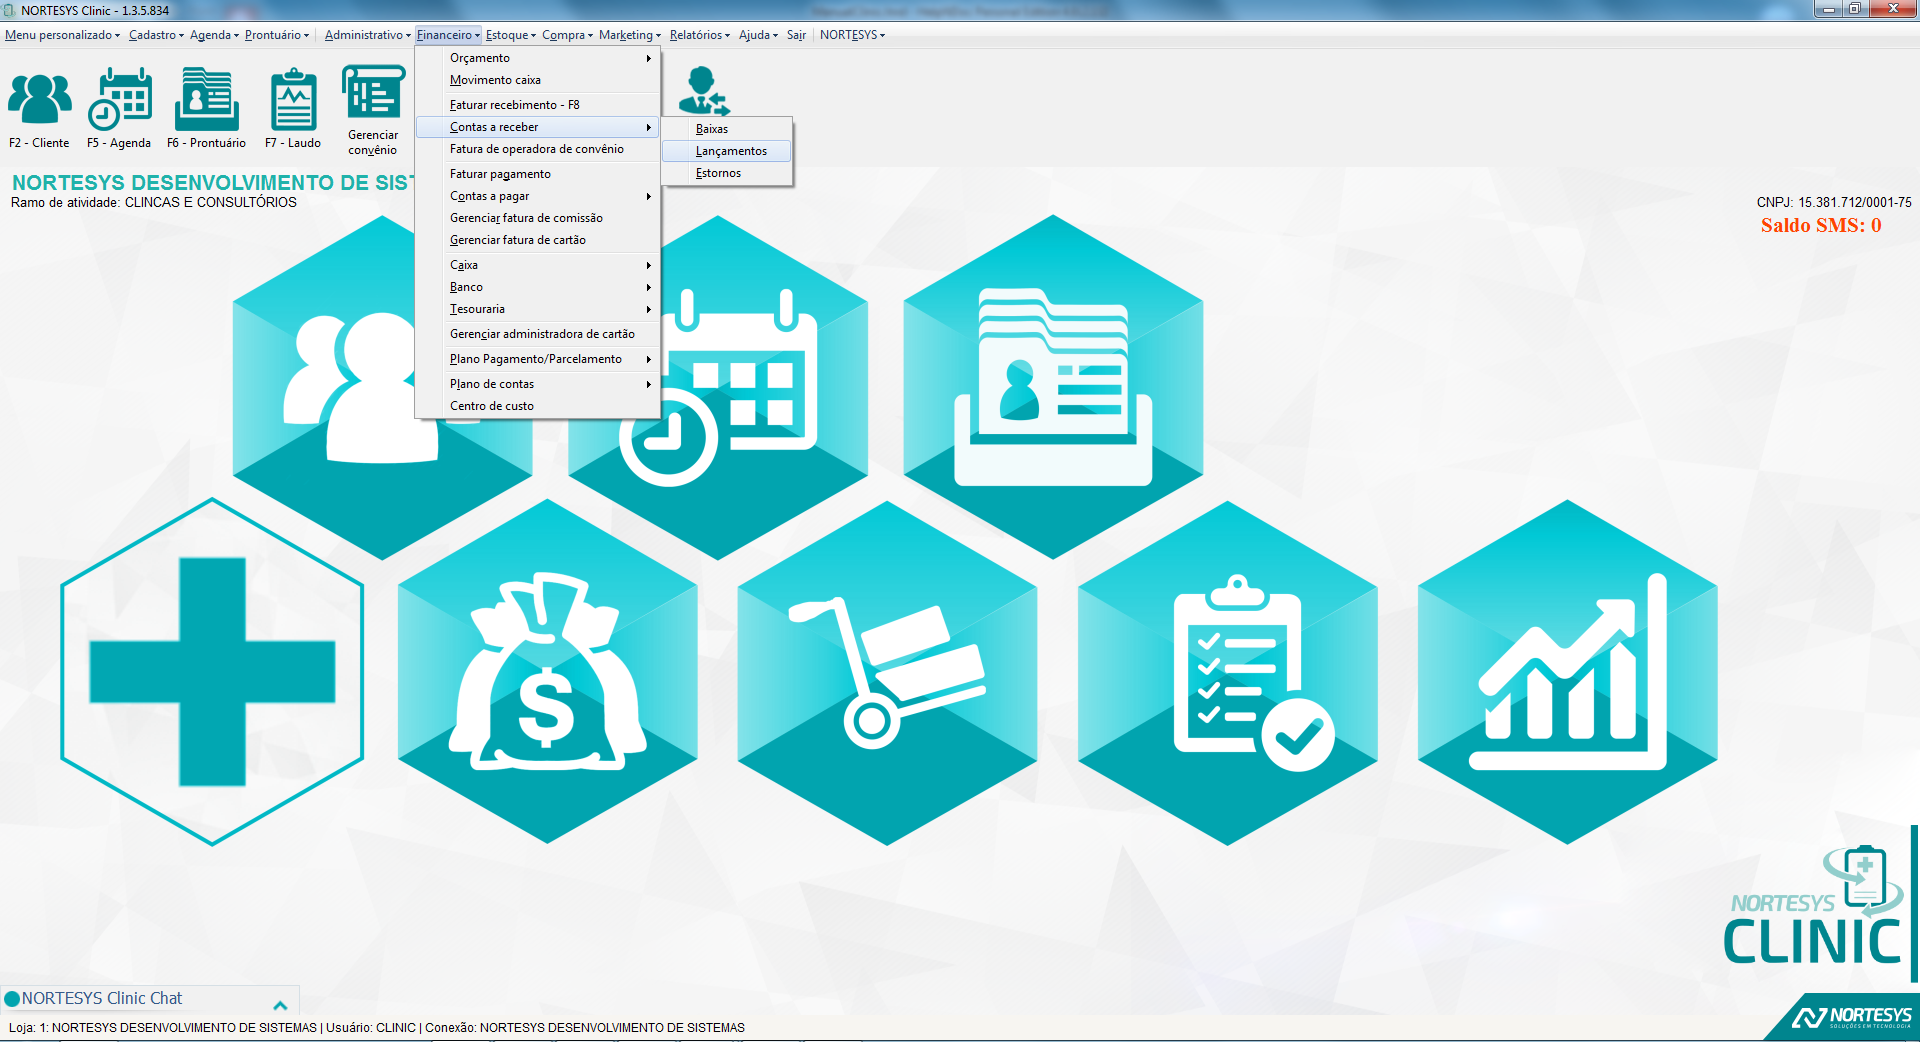Expand Contas a pagar submenu
The image size is (1920, 1042).
(x=538, y=196)
